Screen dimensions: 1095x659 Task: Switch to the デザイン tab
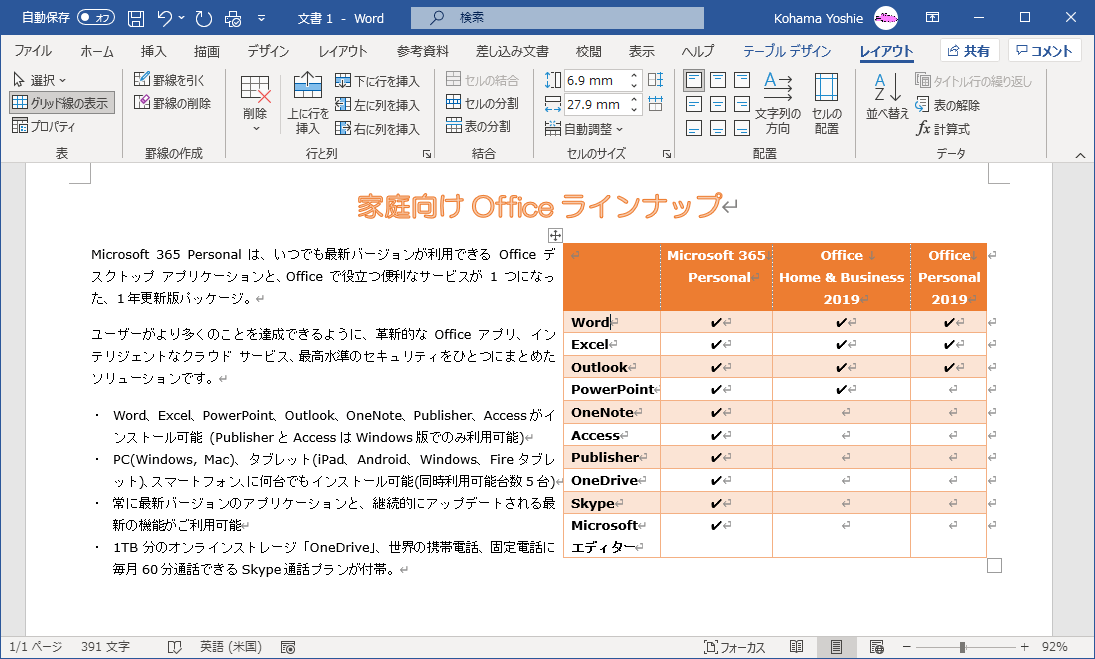[x=268, y=51]
